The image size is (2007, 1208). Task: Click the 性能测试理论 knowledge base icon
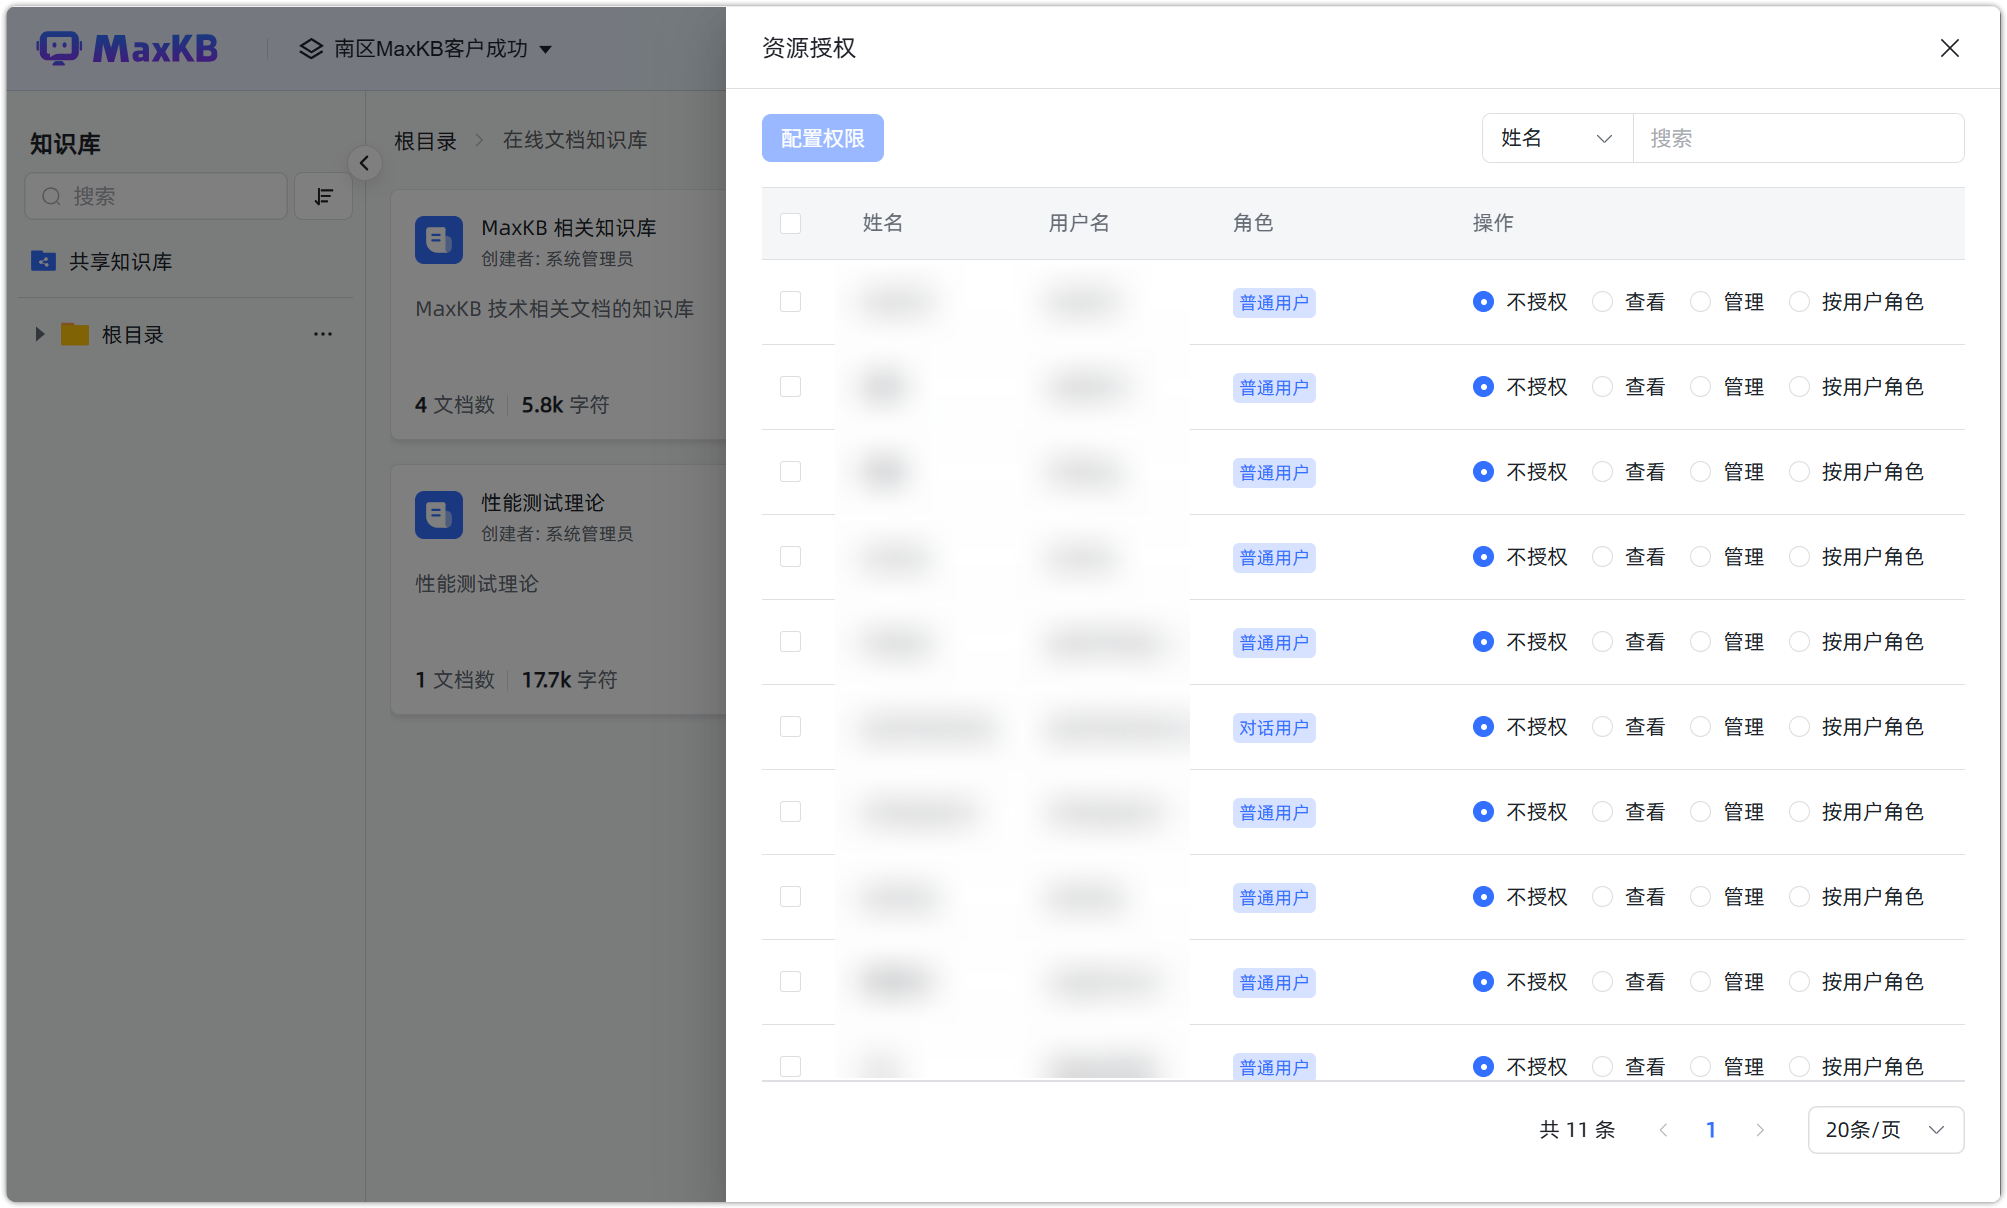point(438,515)
